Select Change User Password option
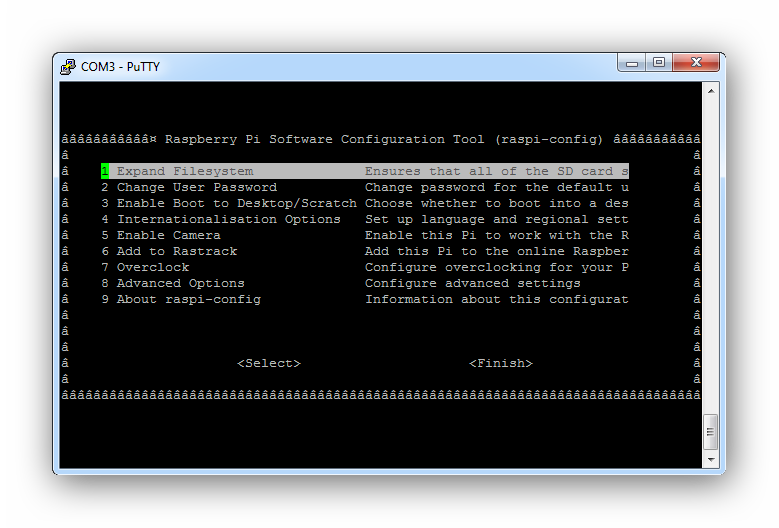779x528 pixels. coord(196,187)
